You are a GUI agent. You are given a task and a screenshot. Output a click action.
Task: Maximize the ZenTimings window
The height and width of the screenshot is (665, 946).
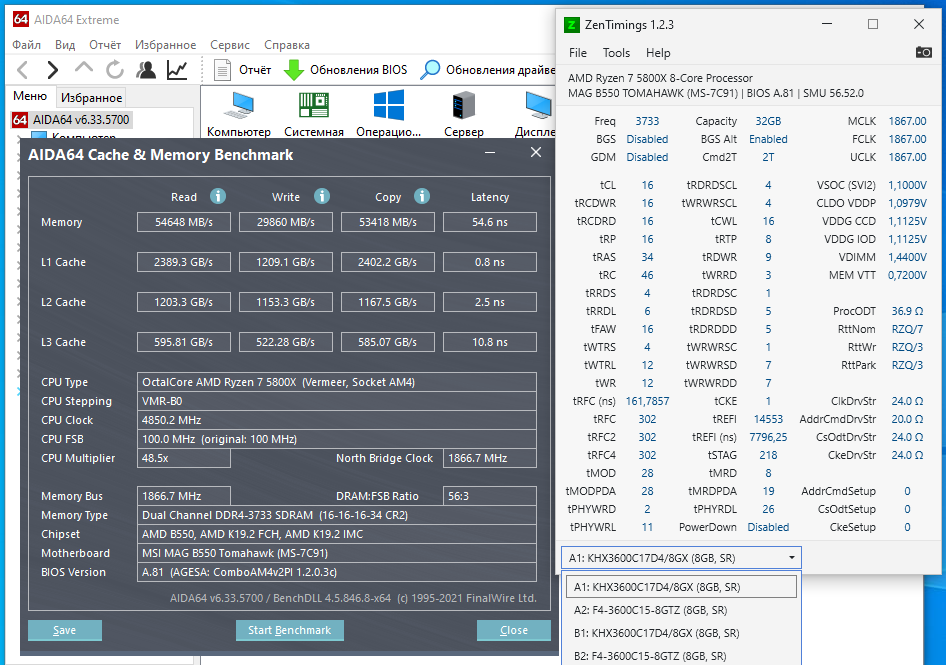(872, 24)
